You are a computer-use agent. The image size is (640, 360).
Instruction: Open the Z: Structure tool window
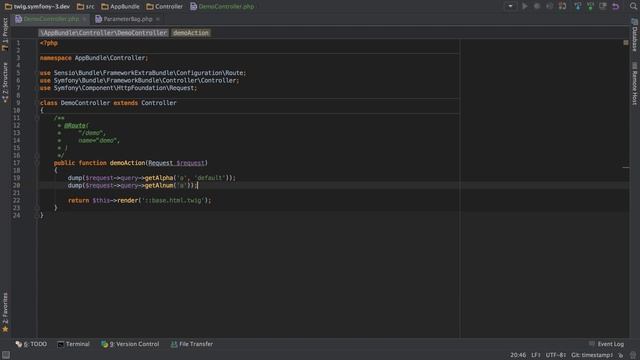click(5, 82)
